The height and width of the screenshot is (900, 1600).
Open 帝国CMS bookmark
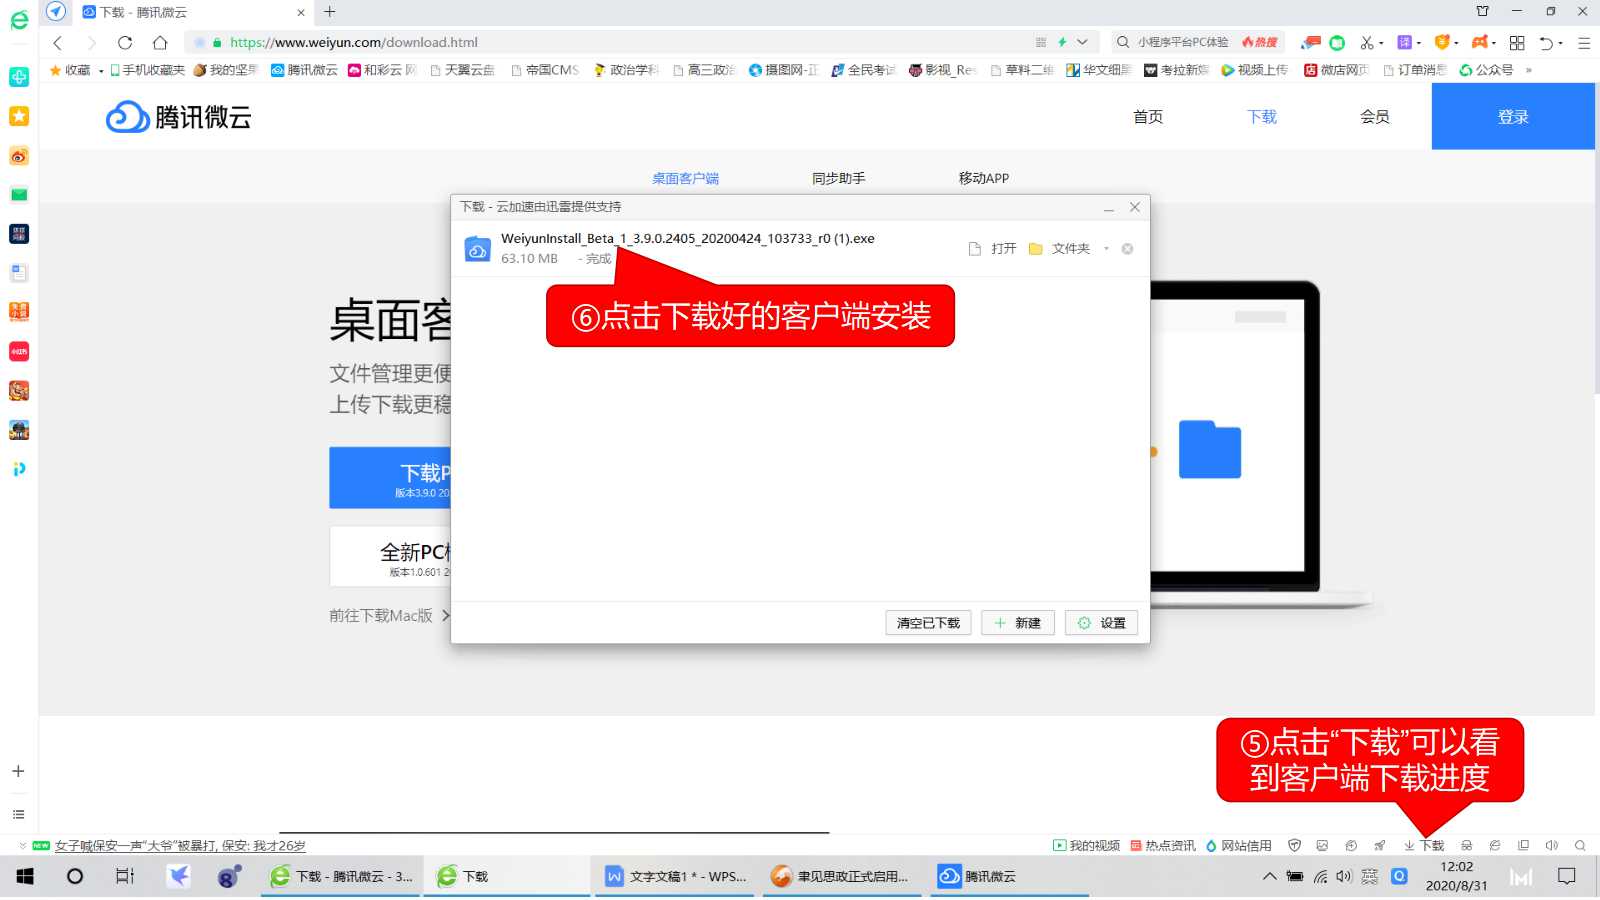pos(545,70)
